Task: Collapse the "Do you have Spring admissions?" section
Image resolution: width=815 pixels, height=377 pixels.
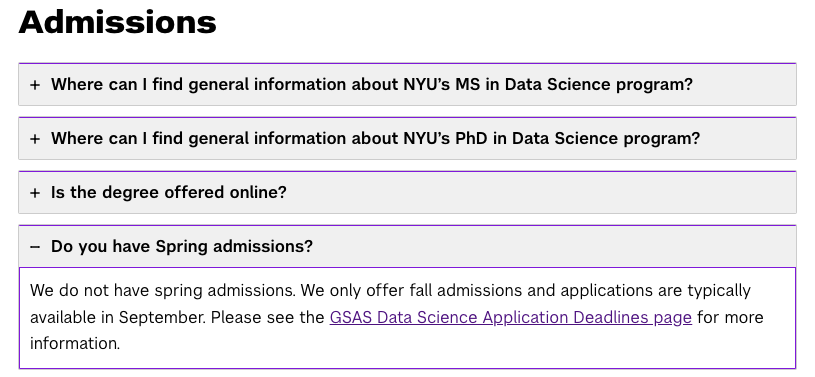Action: pyautogui.click(x=408, y=246)
